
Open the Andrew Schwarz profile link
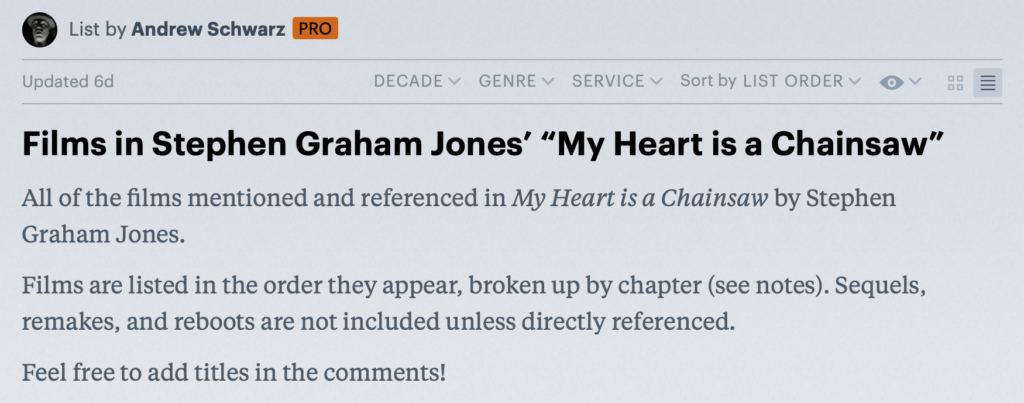click(x=207, y=30)
